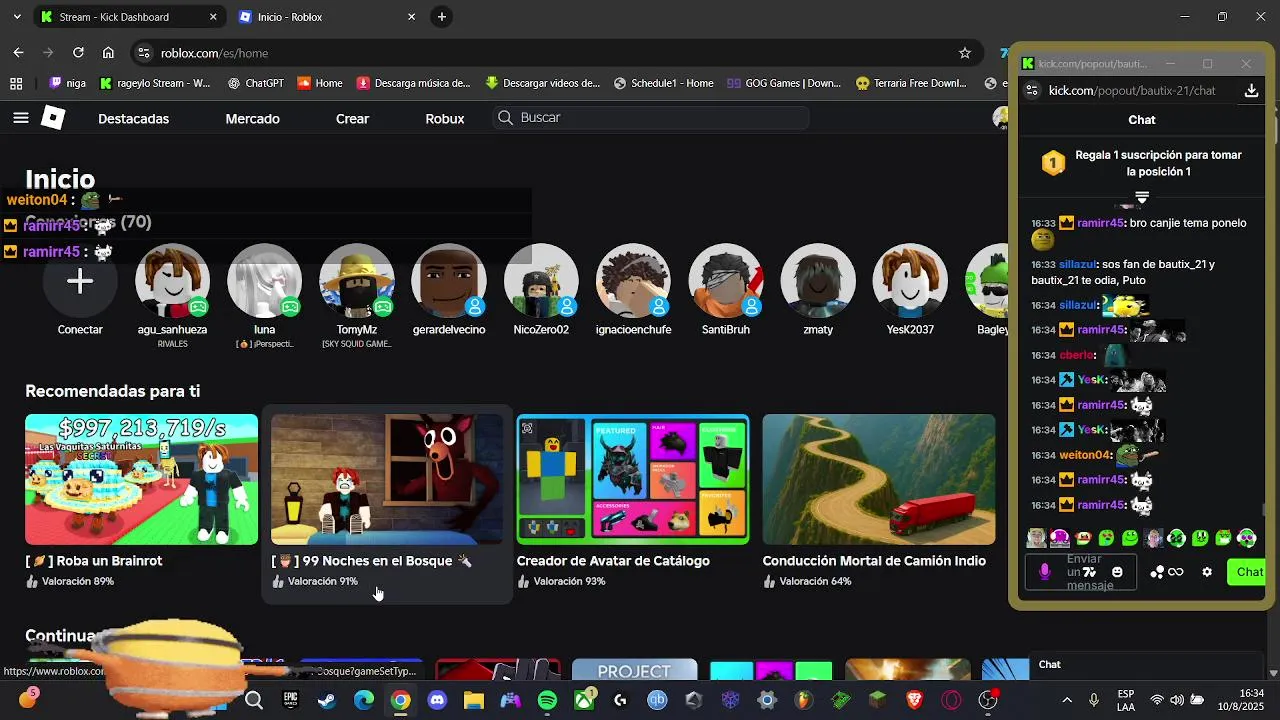Open the GOG Games bookmark
Screen dimensions: 1280x720
click(784, 83)
